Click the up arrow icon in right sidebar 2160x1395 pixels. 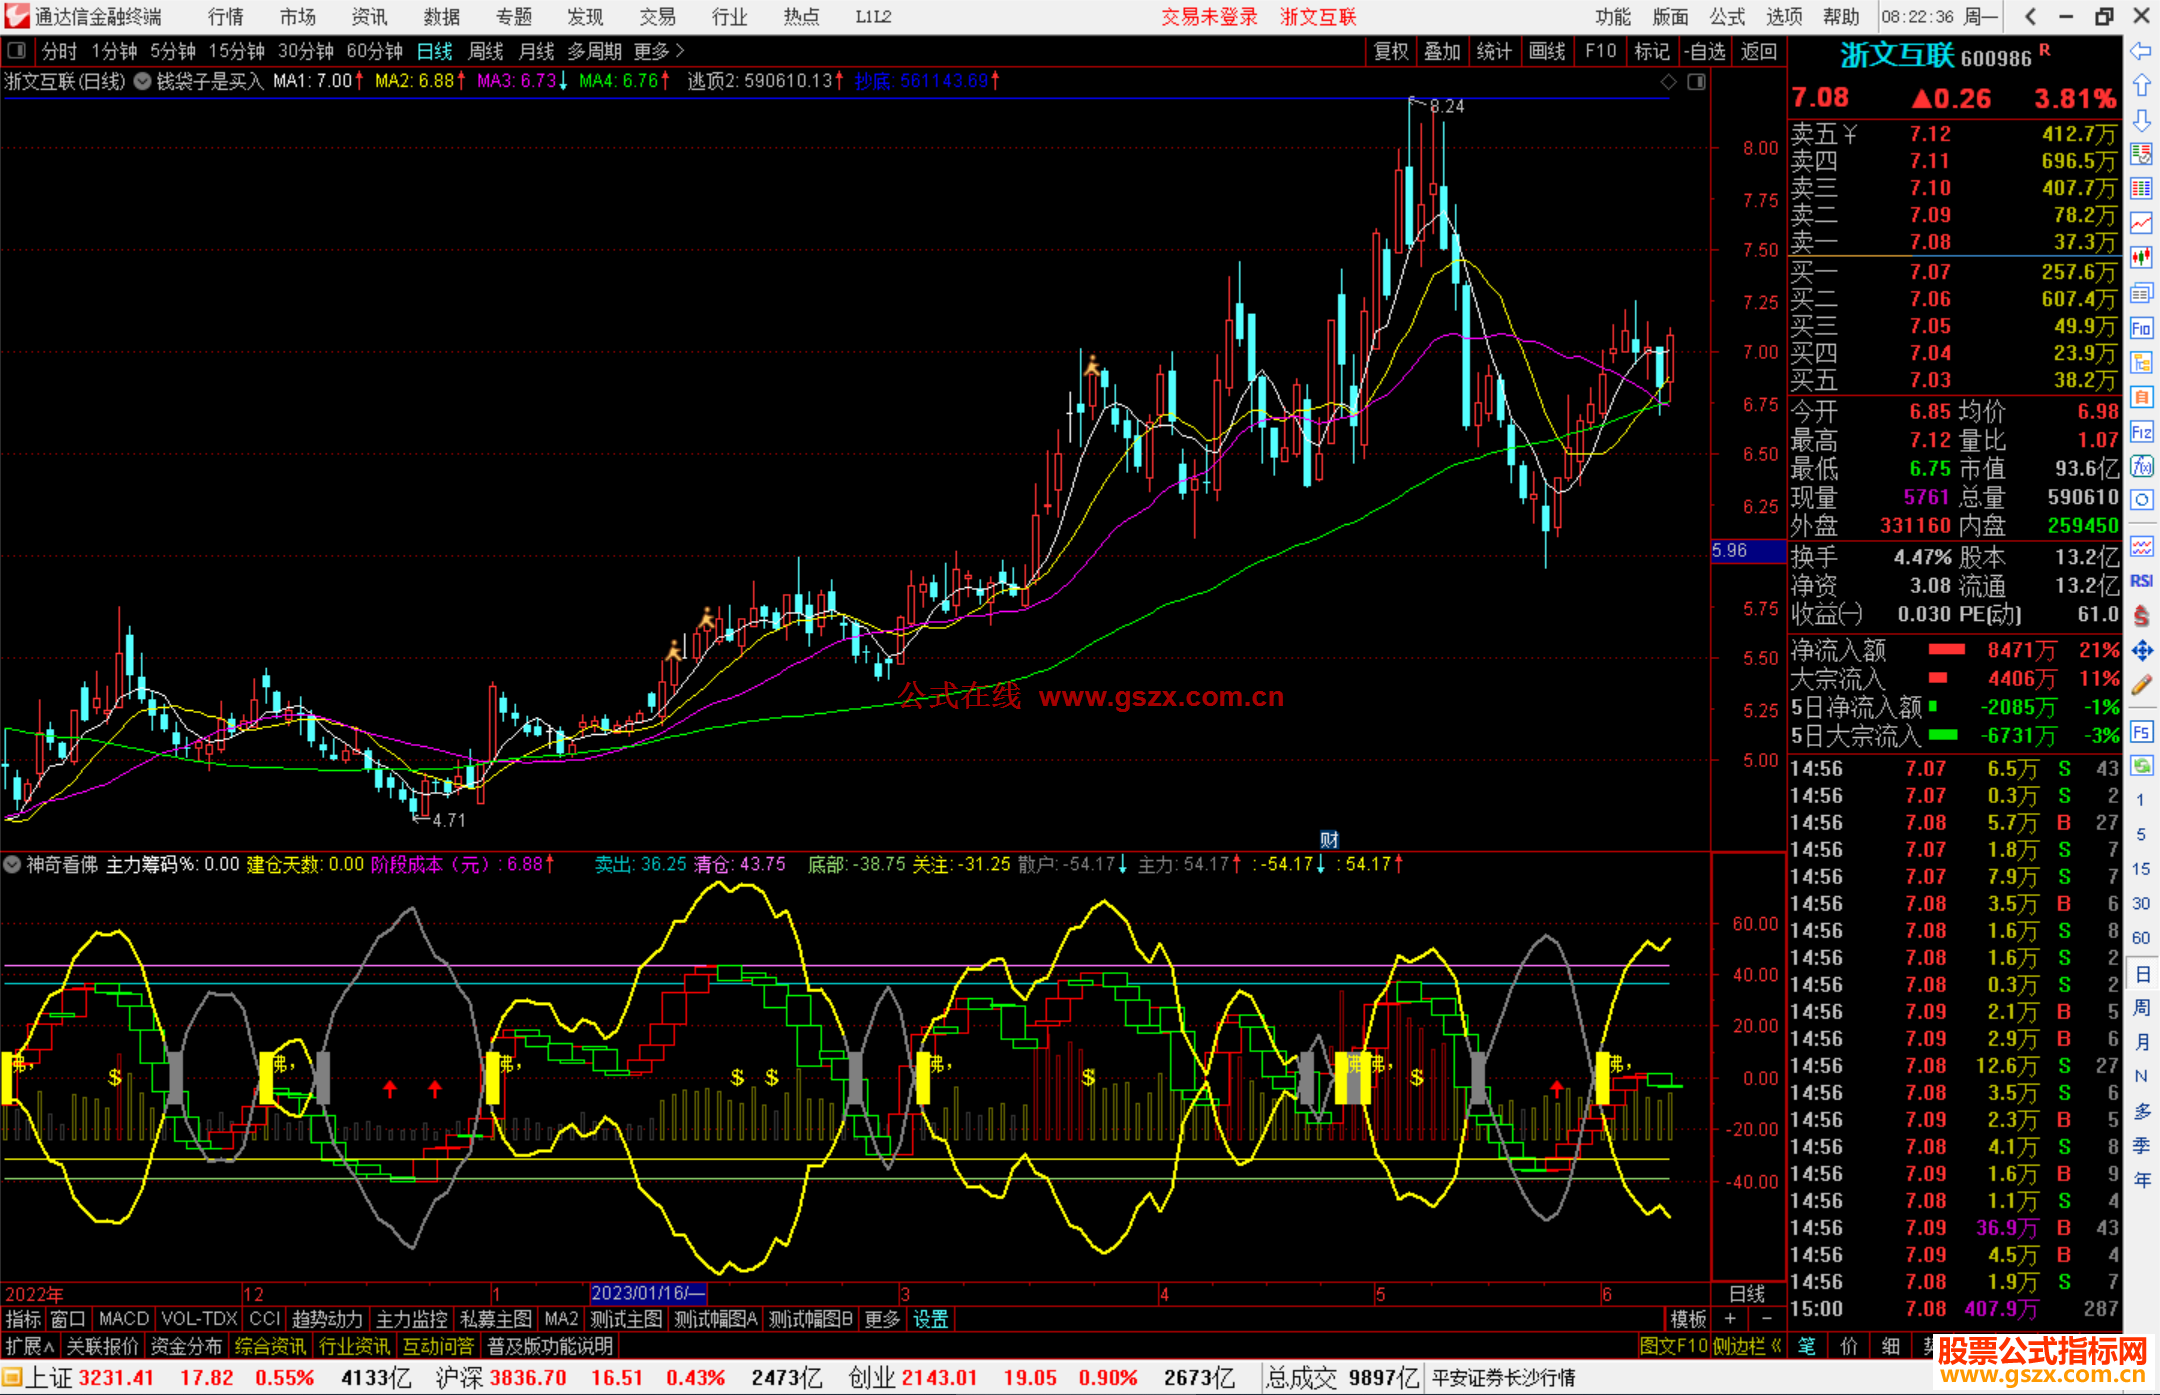2141,86
